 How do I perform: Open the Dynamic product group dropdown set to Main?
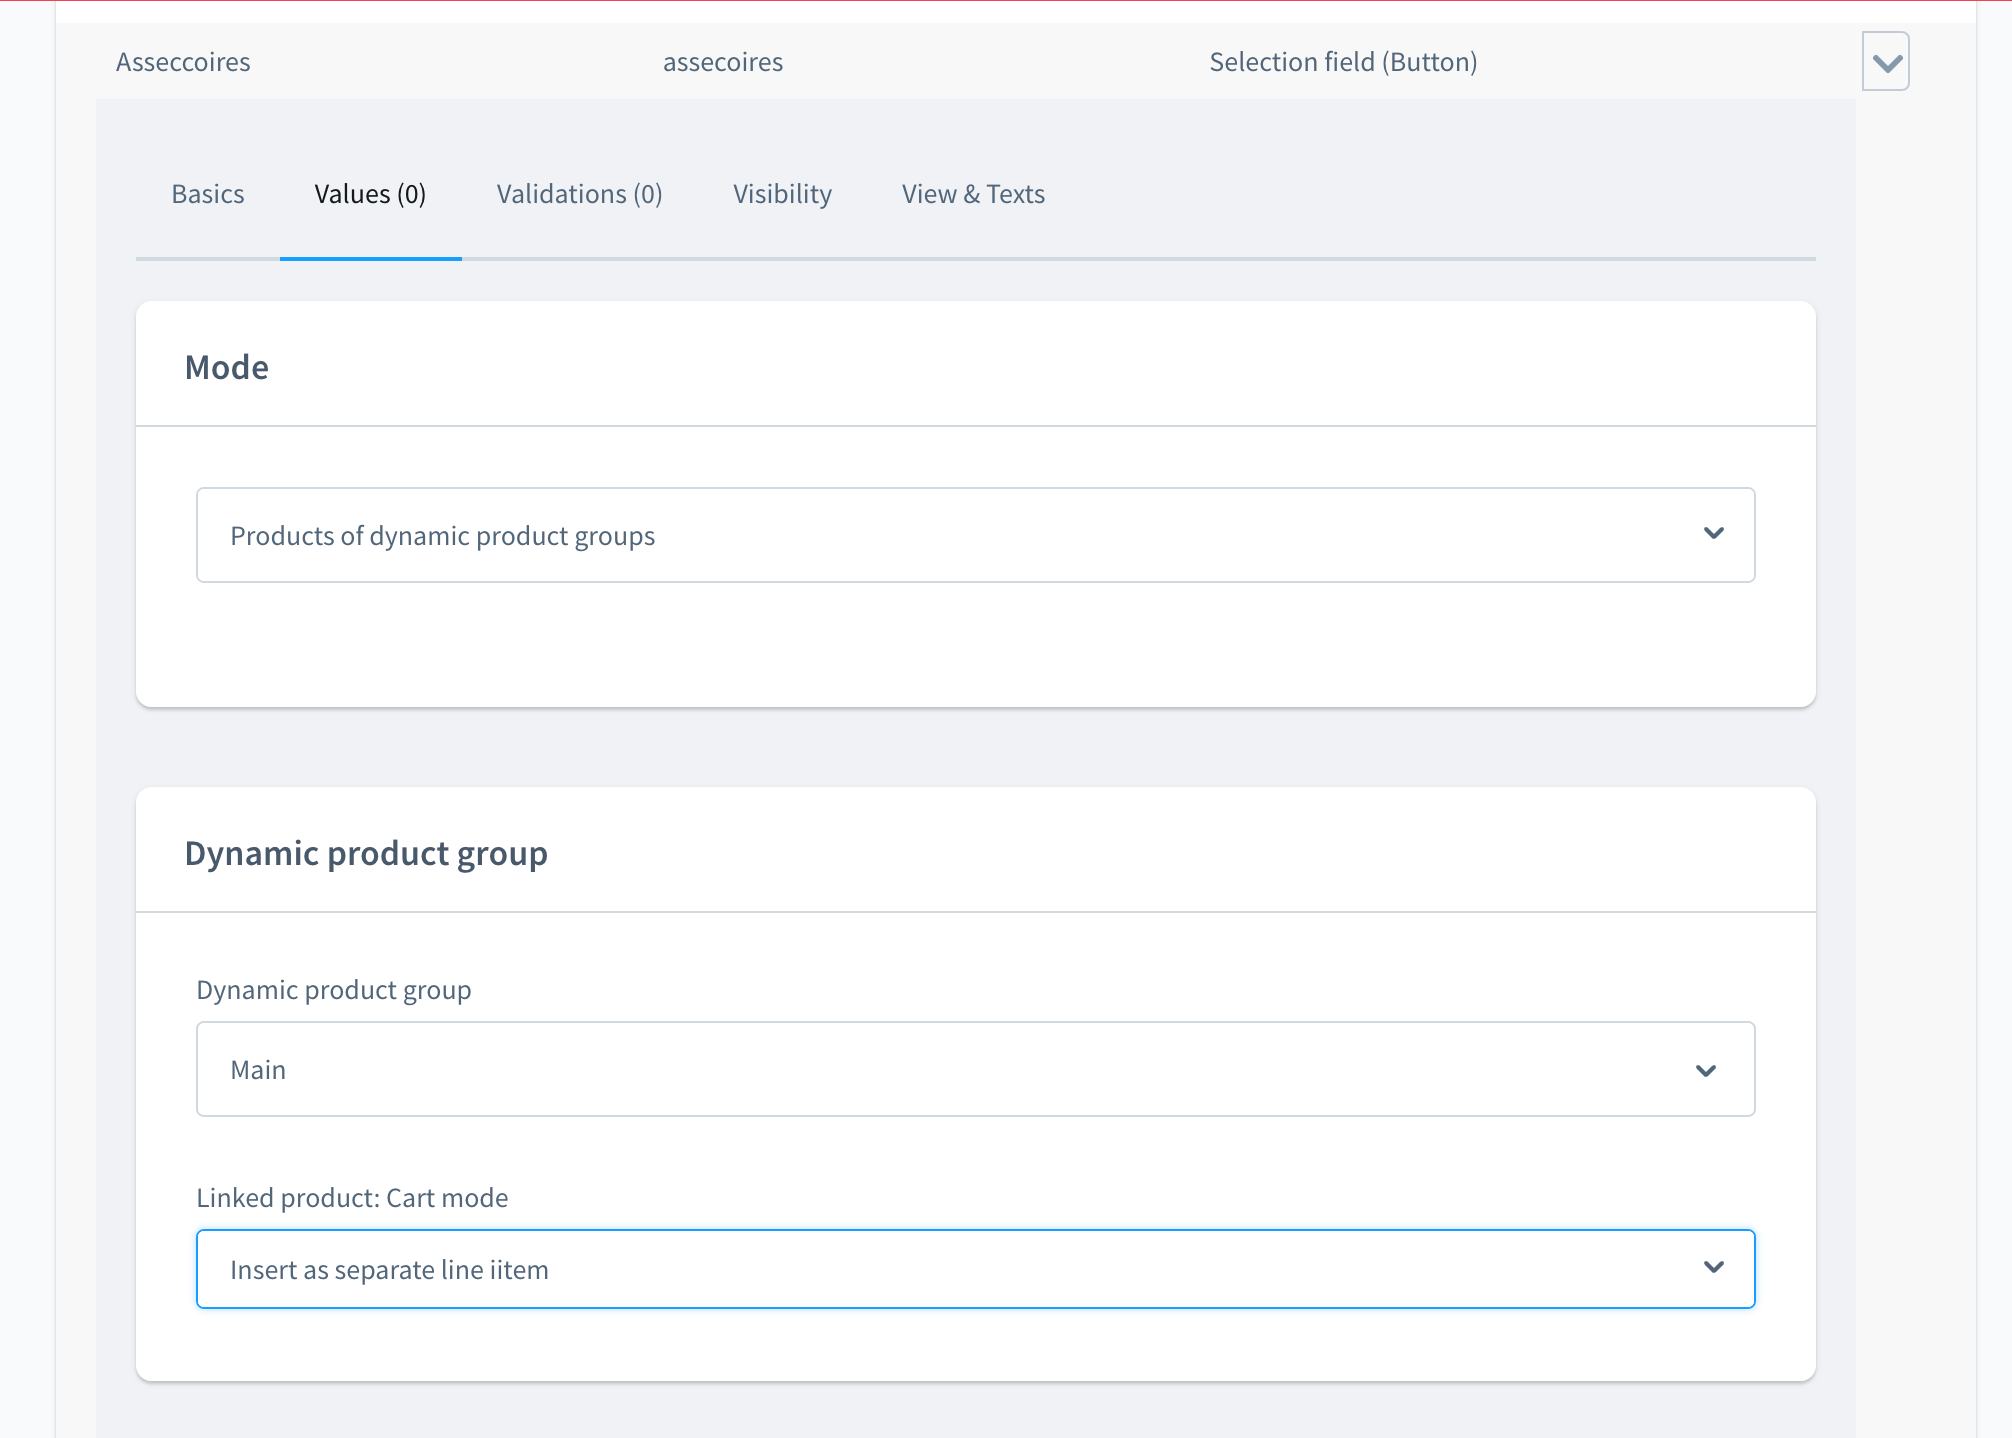pyautogui.click(x=976, y=1069)
